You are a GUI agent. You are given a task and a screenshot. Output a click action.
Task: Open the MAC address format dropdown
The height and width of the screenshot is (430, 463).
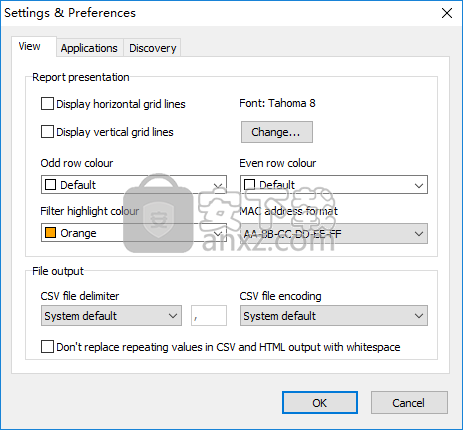tap(334, 233)
